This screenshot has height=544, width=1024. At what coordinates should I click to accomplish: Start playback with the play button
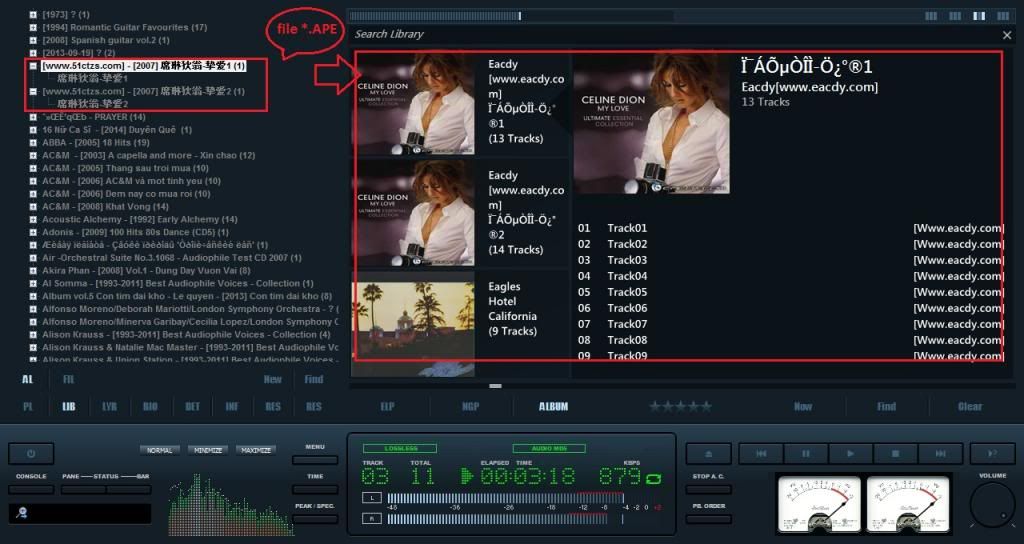click(850, 453)
